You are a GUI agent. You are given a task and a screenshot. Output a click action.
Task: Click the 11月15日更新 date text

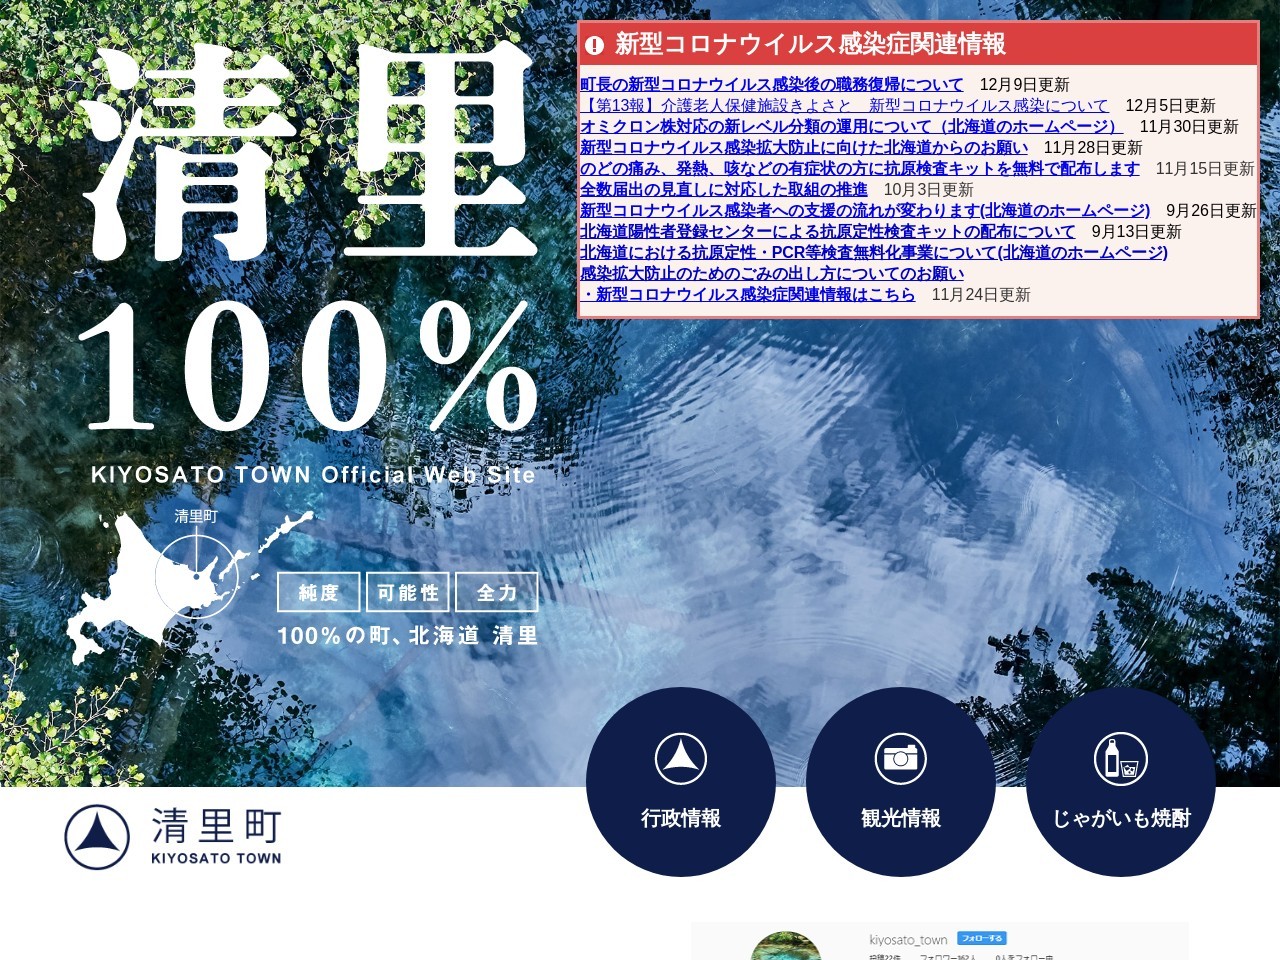click(x=1205, y=169)
